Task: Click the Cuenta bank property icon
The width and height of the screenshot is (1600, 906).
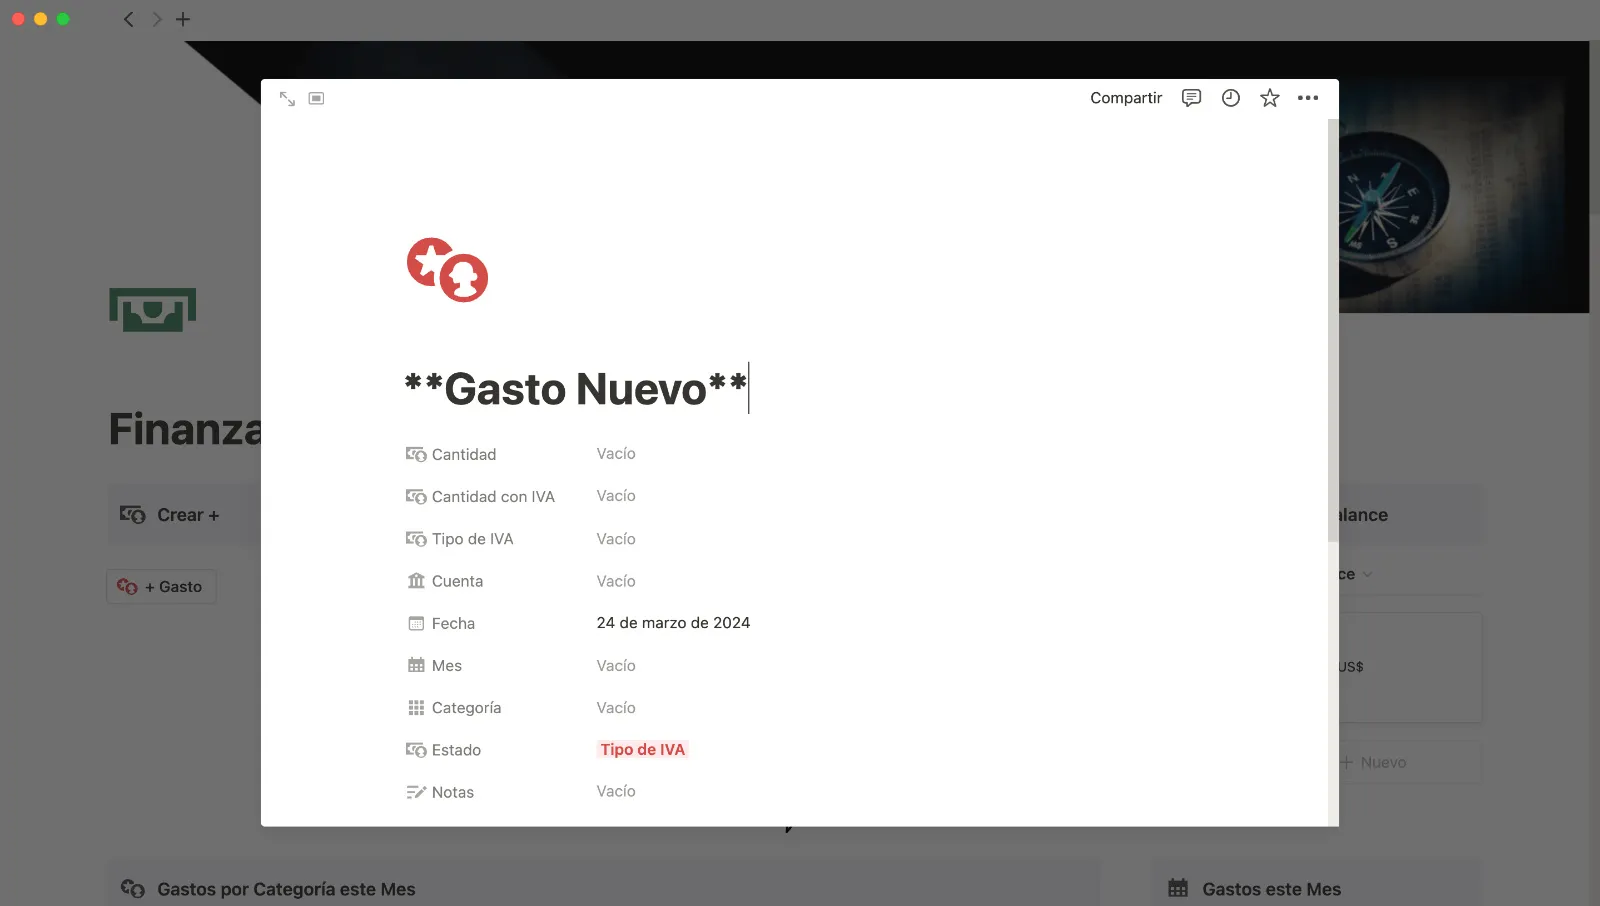Action: click(416, 581)
